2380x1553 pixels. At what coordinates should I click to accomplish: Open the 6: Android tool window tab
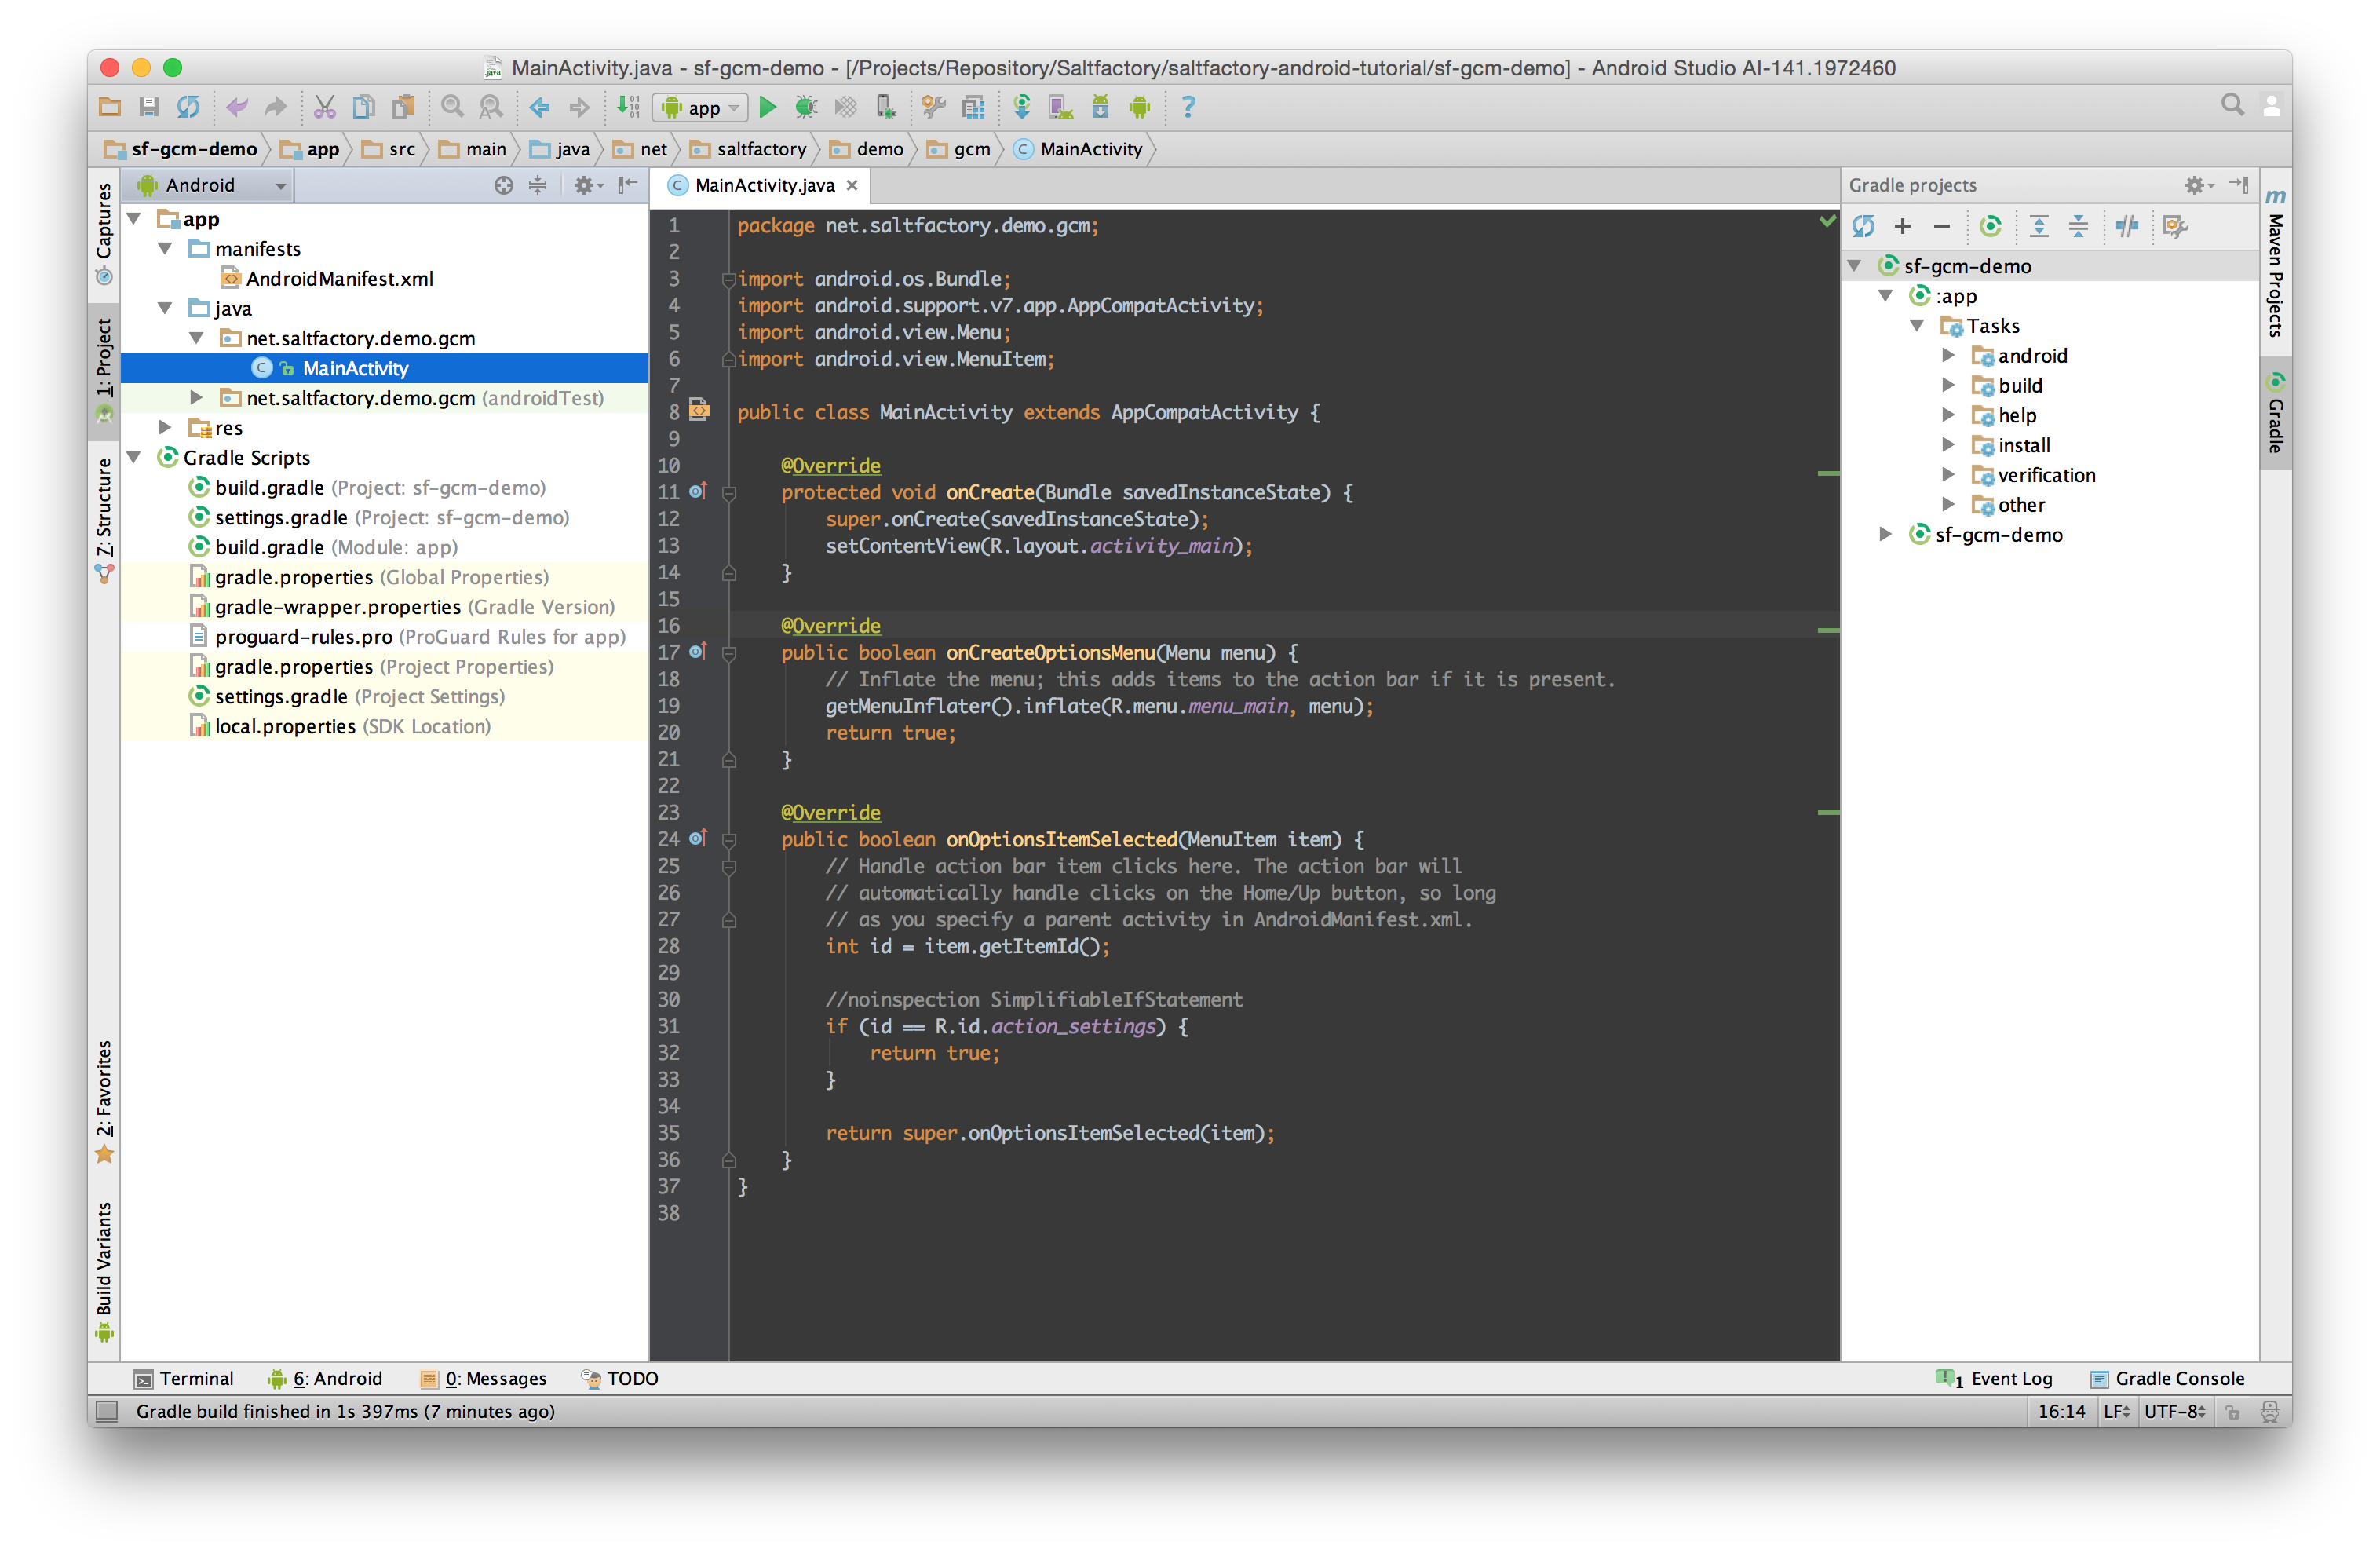tap(325, 1378)
